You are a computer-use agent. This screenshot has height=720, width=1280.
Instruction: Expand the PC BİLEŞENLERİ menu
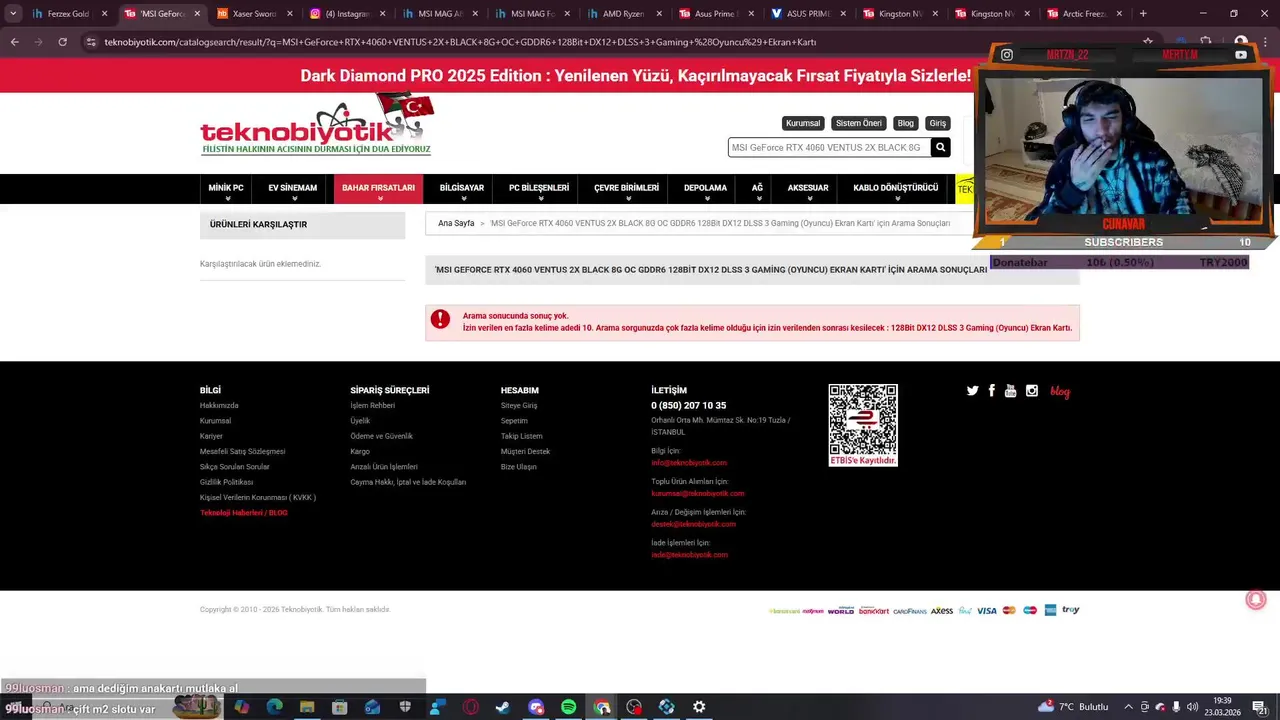tap(539, 188)
